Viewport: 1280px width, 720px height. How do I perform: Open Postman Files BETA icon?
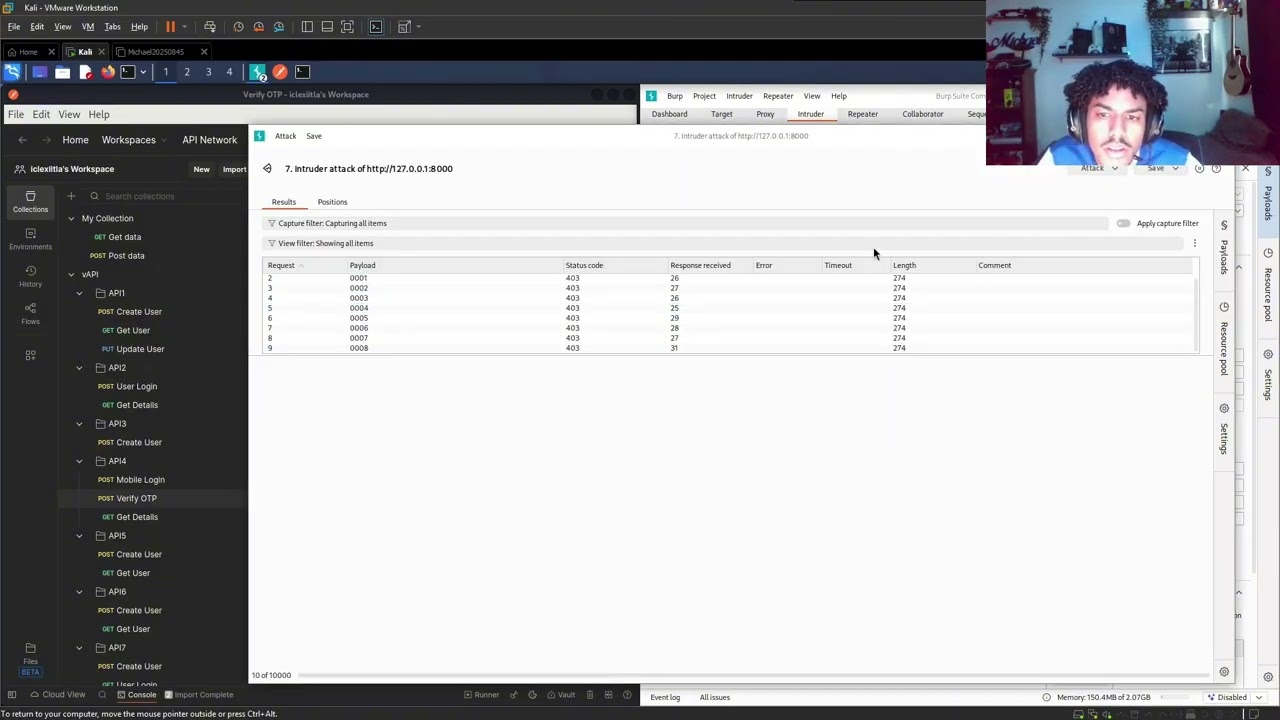pyautogui.click(x=30, y=660)
